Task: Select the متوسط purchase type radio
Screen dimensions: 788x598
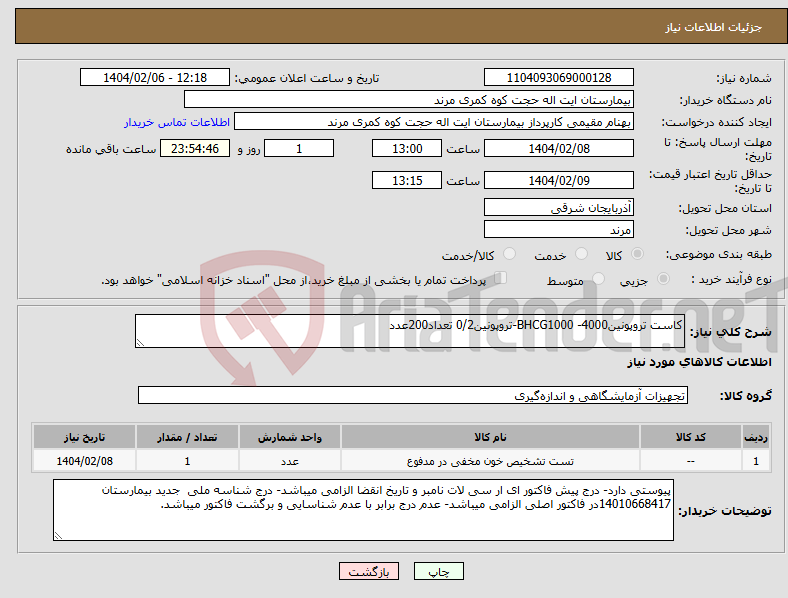Action: coord(598,278)
